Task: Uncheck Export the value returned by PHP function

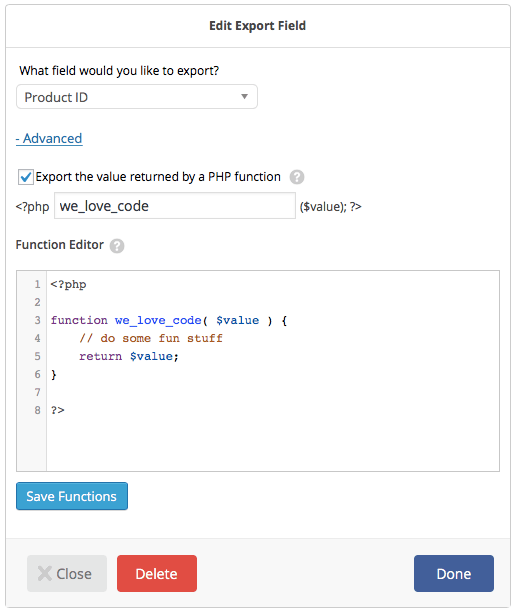Action: 25,177
